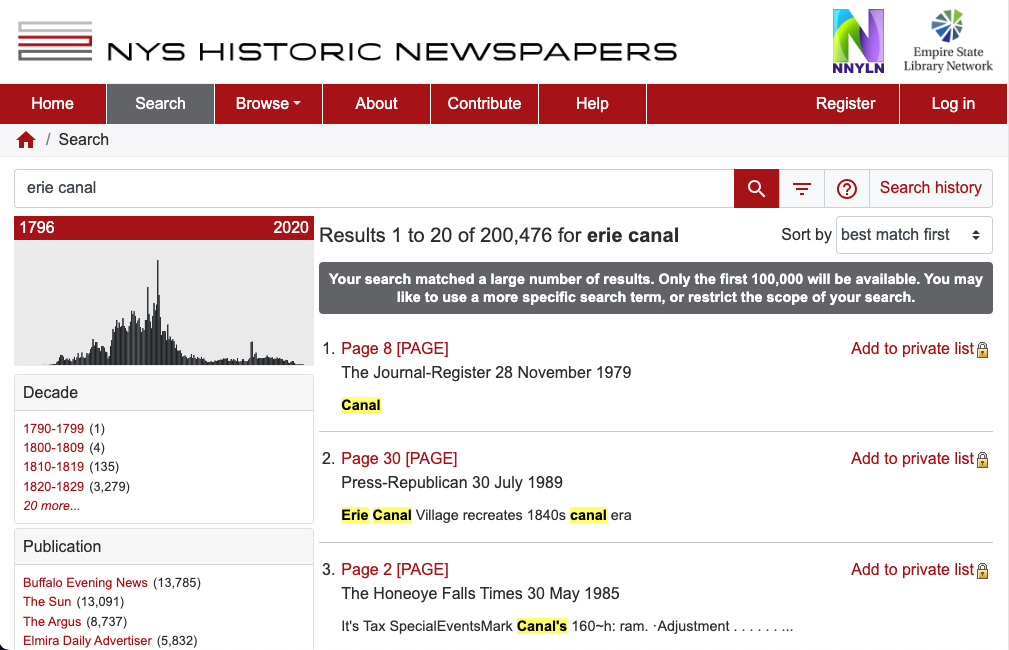Screen dimensions: 1009x650
Task: Add Honeoye Falls Times result to private list
Action: point(912,570)
